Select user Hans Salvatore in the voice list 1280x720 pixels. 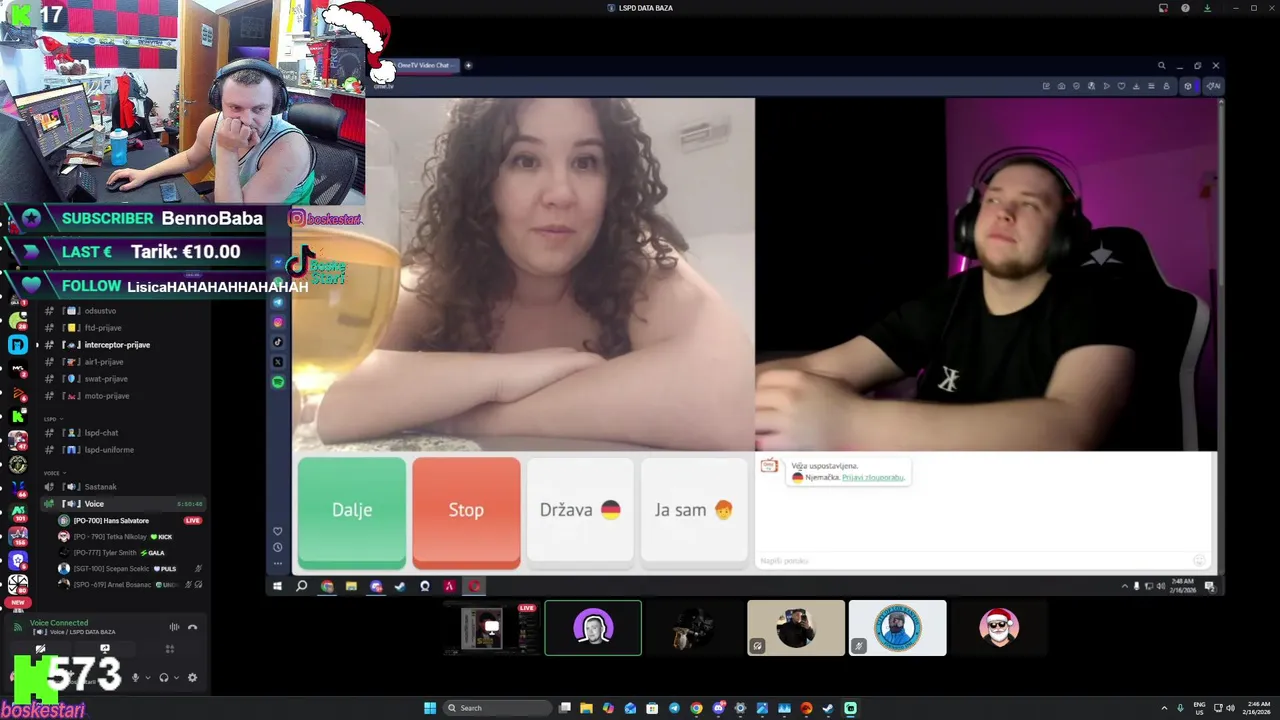click(x=111, y=521)
